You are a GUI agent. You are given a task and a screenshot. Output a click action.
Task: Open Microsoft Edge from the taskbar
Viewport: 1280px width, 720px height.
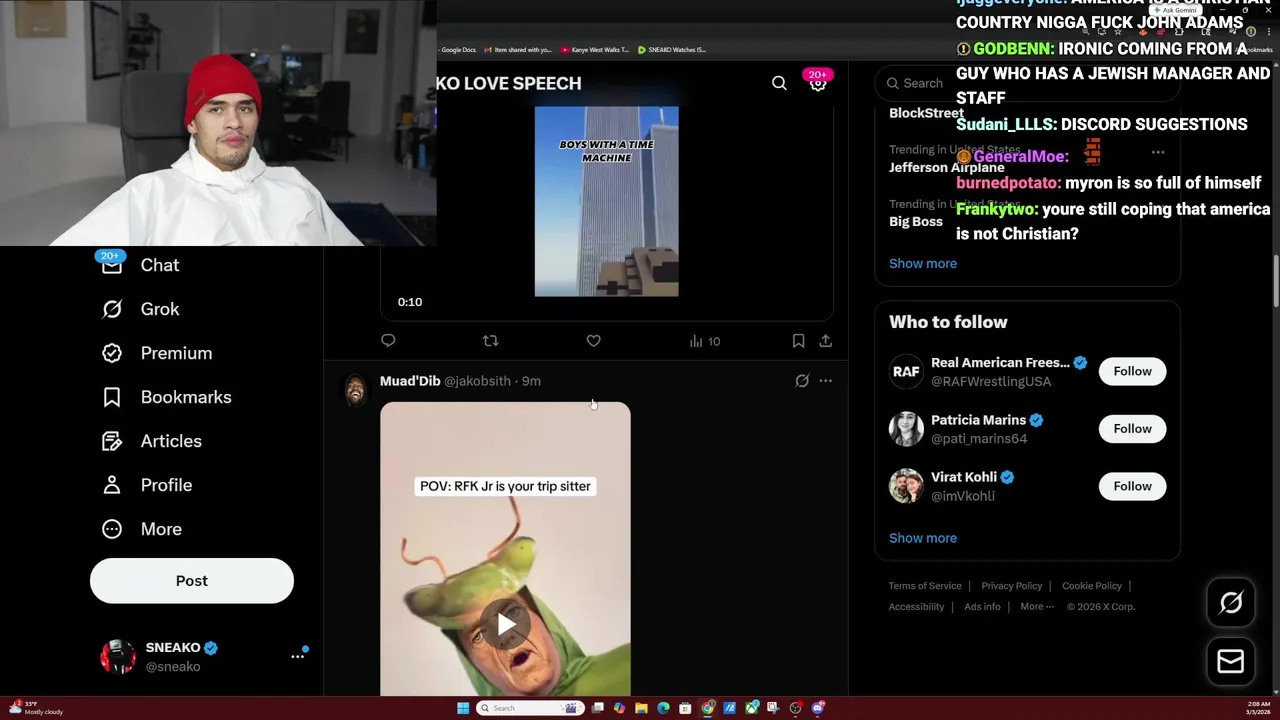pos(663,708)
